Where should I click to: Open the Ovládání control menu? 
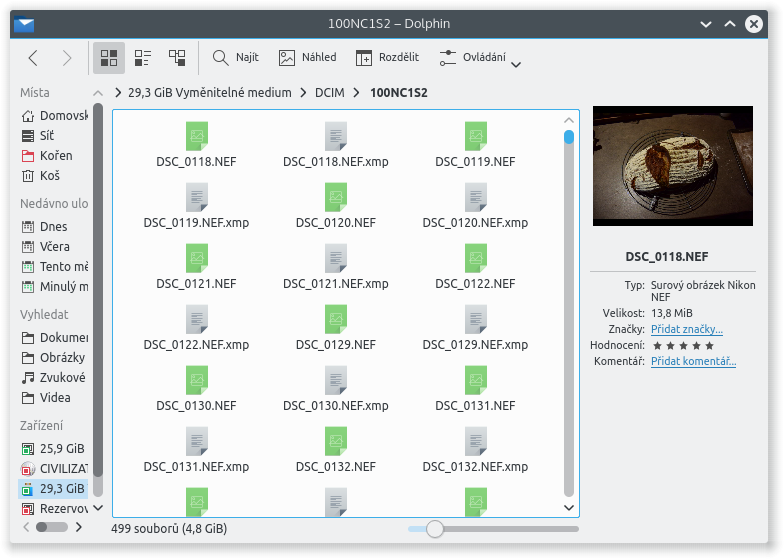(x=480, y=58)
